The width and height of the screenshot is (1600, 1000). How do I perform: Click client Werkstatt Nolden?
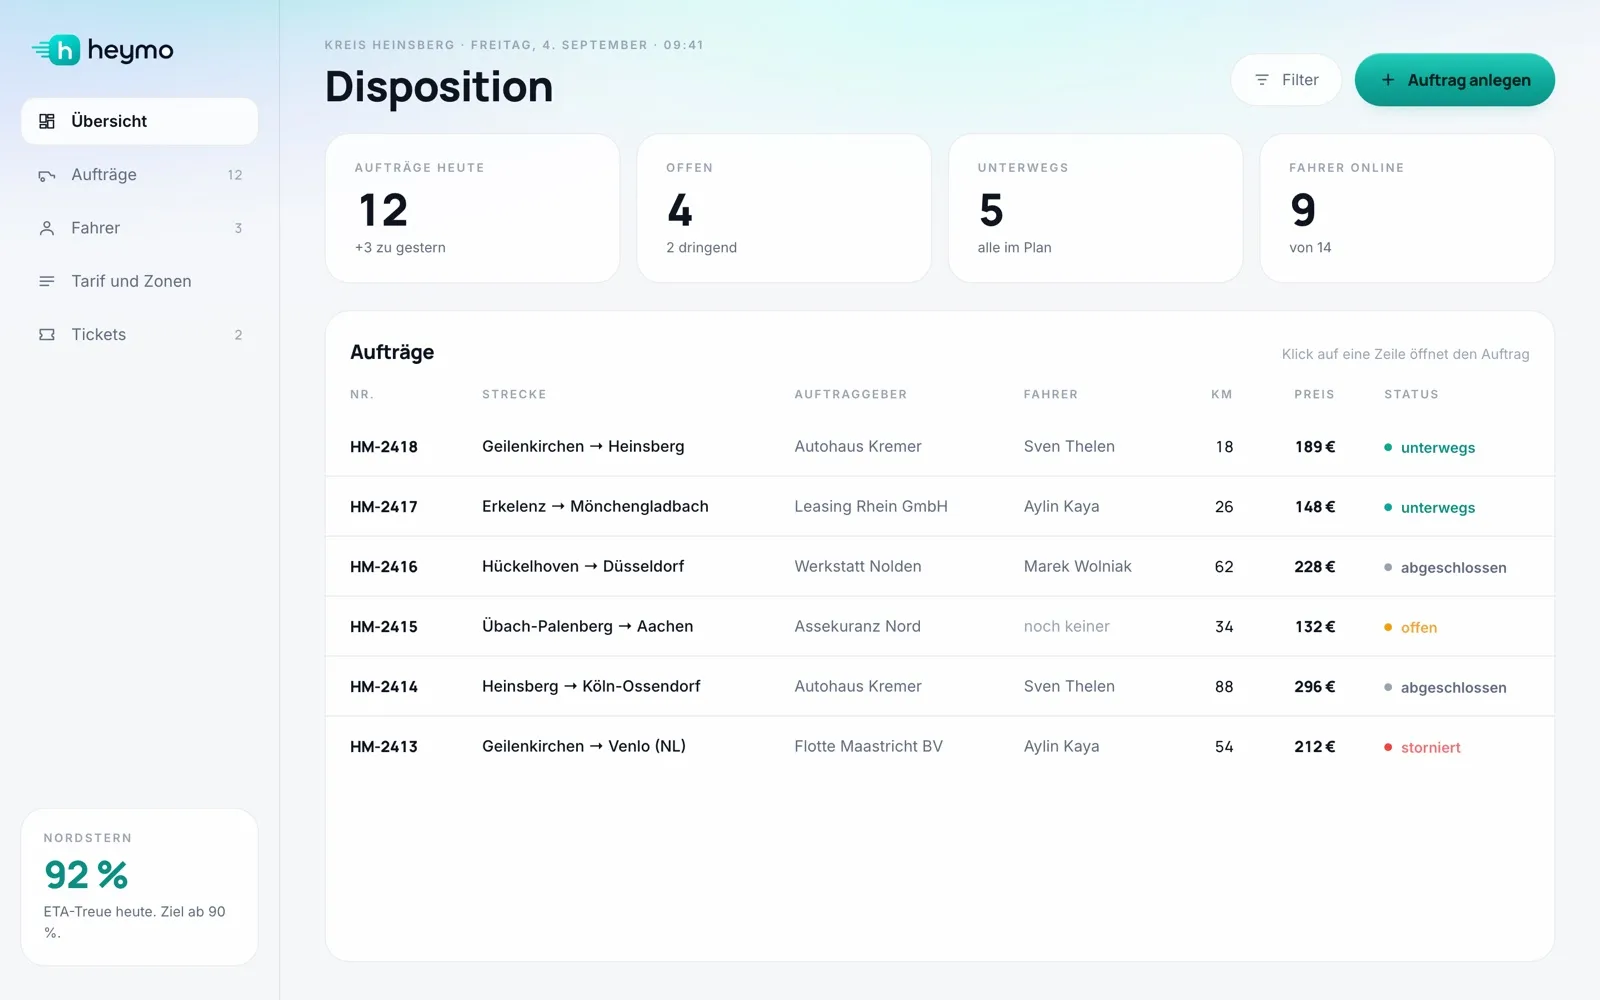click(858, 566)
